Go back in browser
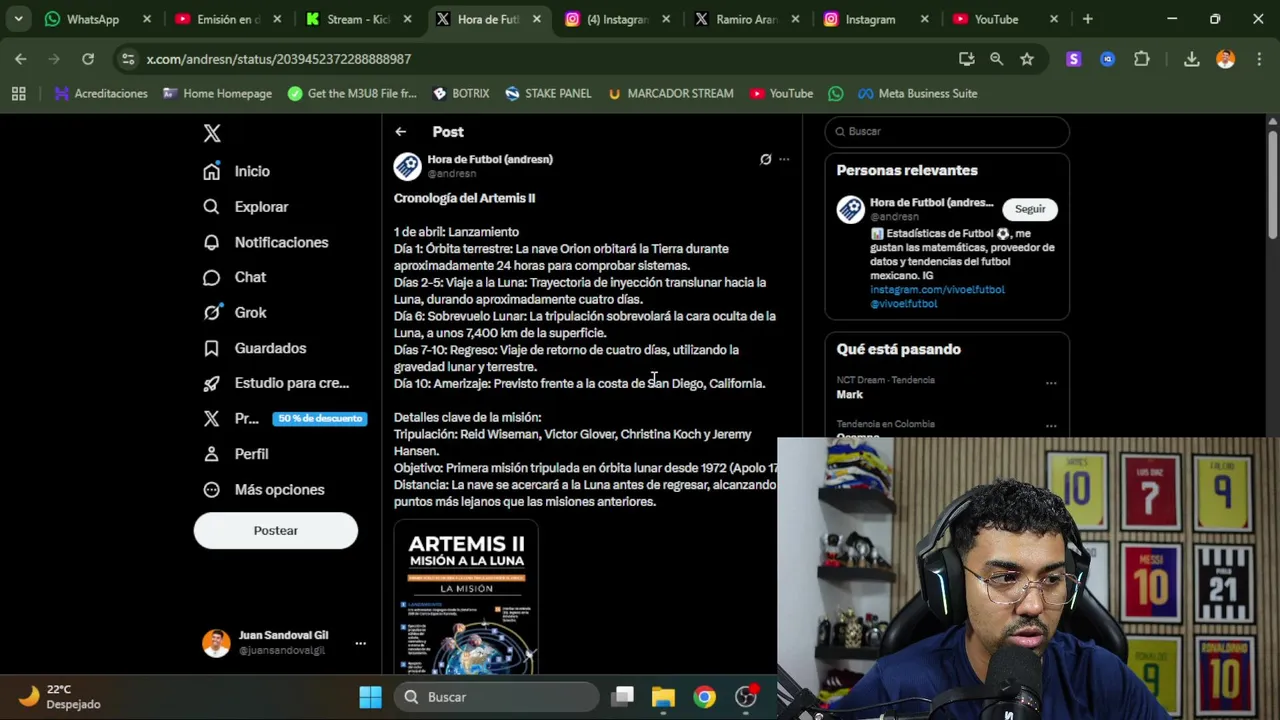 pyautogui.click(x=21, y=59)
